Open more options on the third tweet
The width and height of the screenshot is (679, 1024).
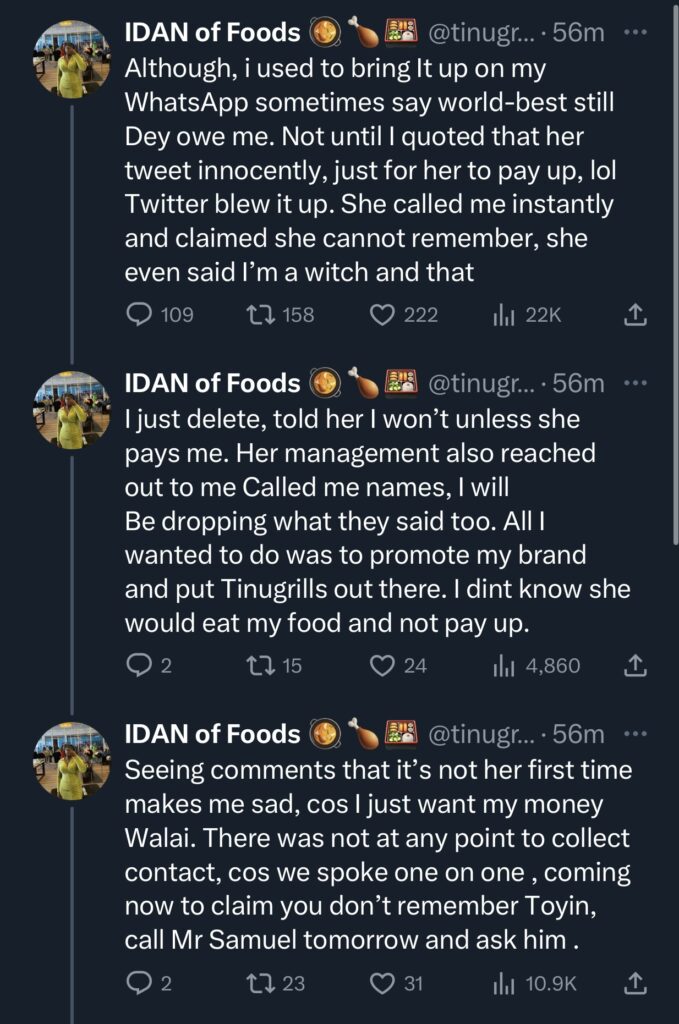click(x=635, y=734)
